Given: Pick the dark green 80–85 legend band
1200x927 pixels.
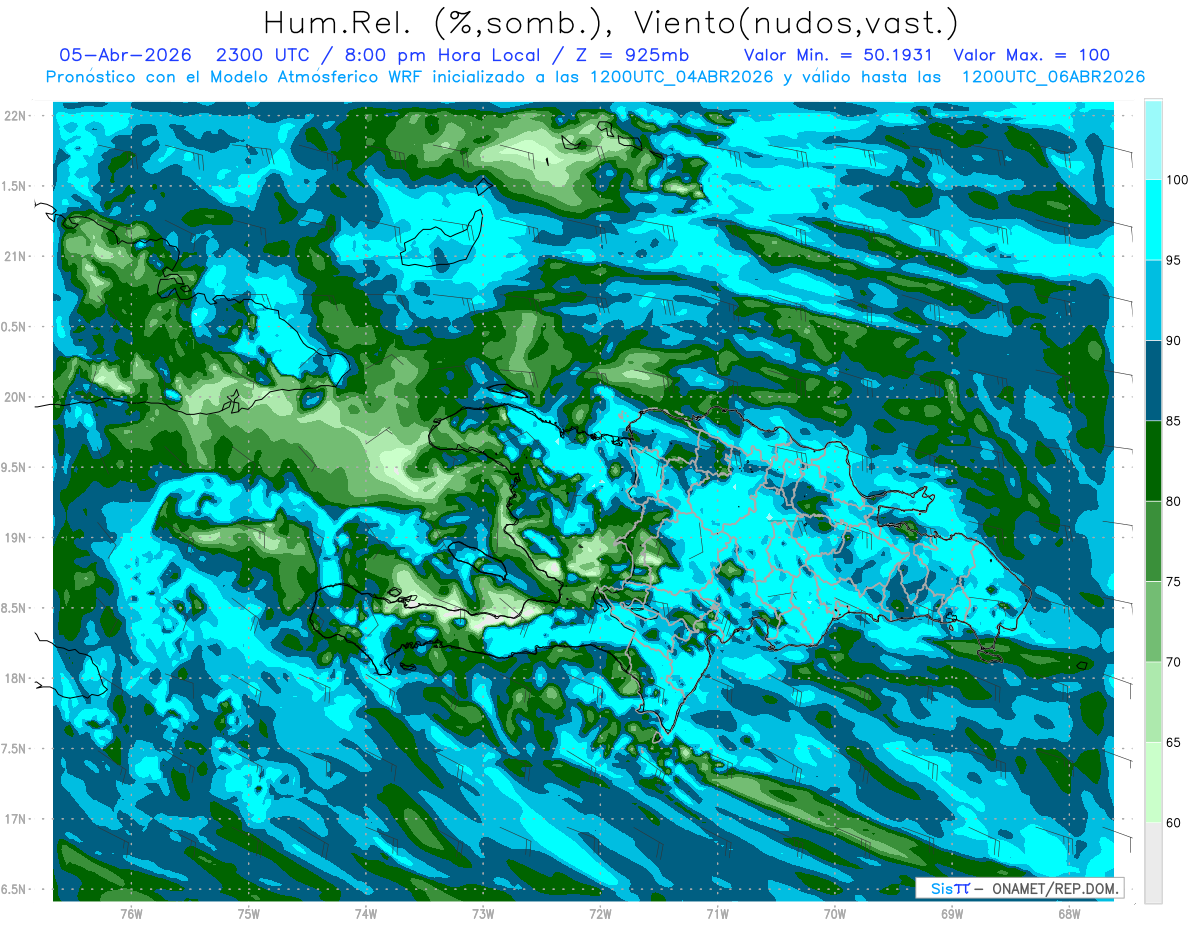Looking at the screenshot, I should tap(1153, 461).
